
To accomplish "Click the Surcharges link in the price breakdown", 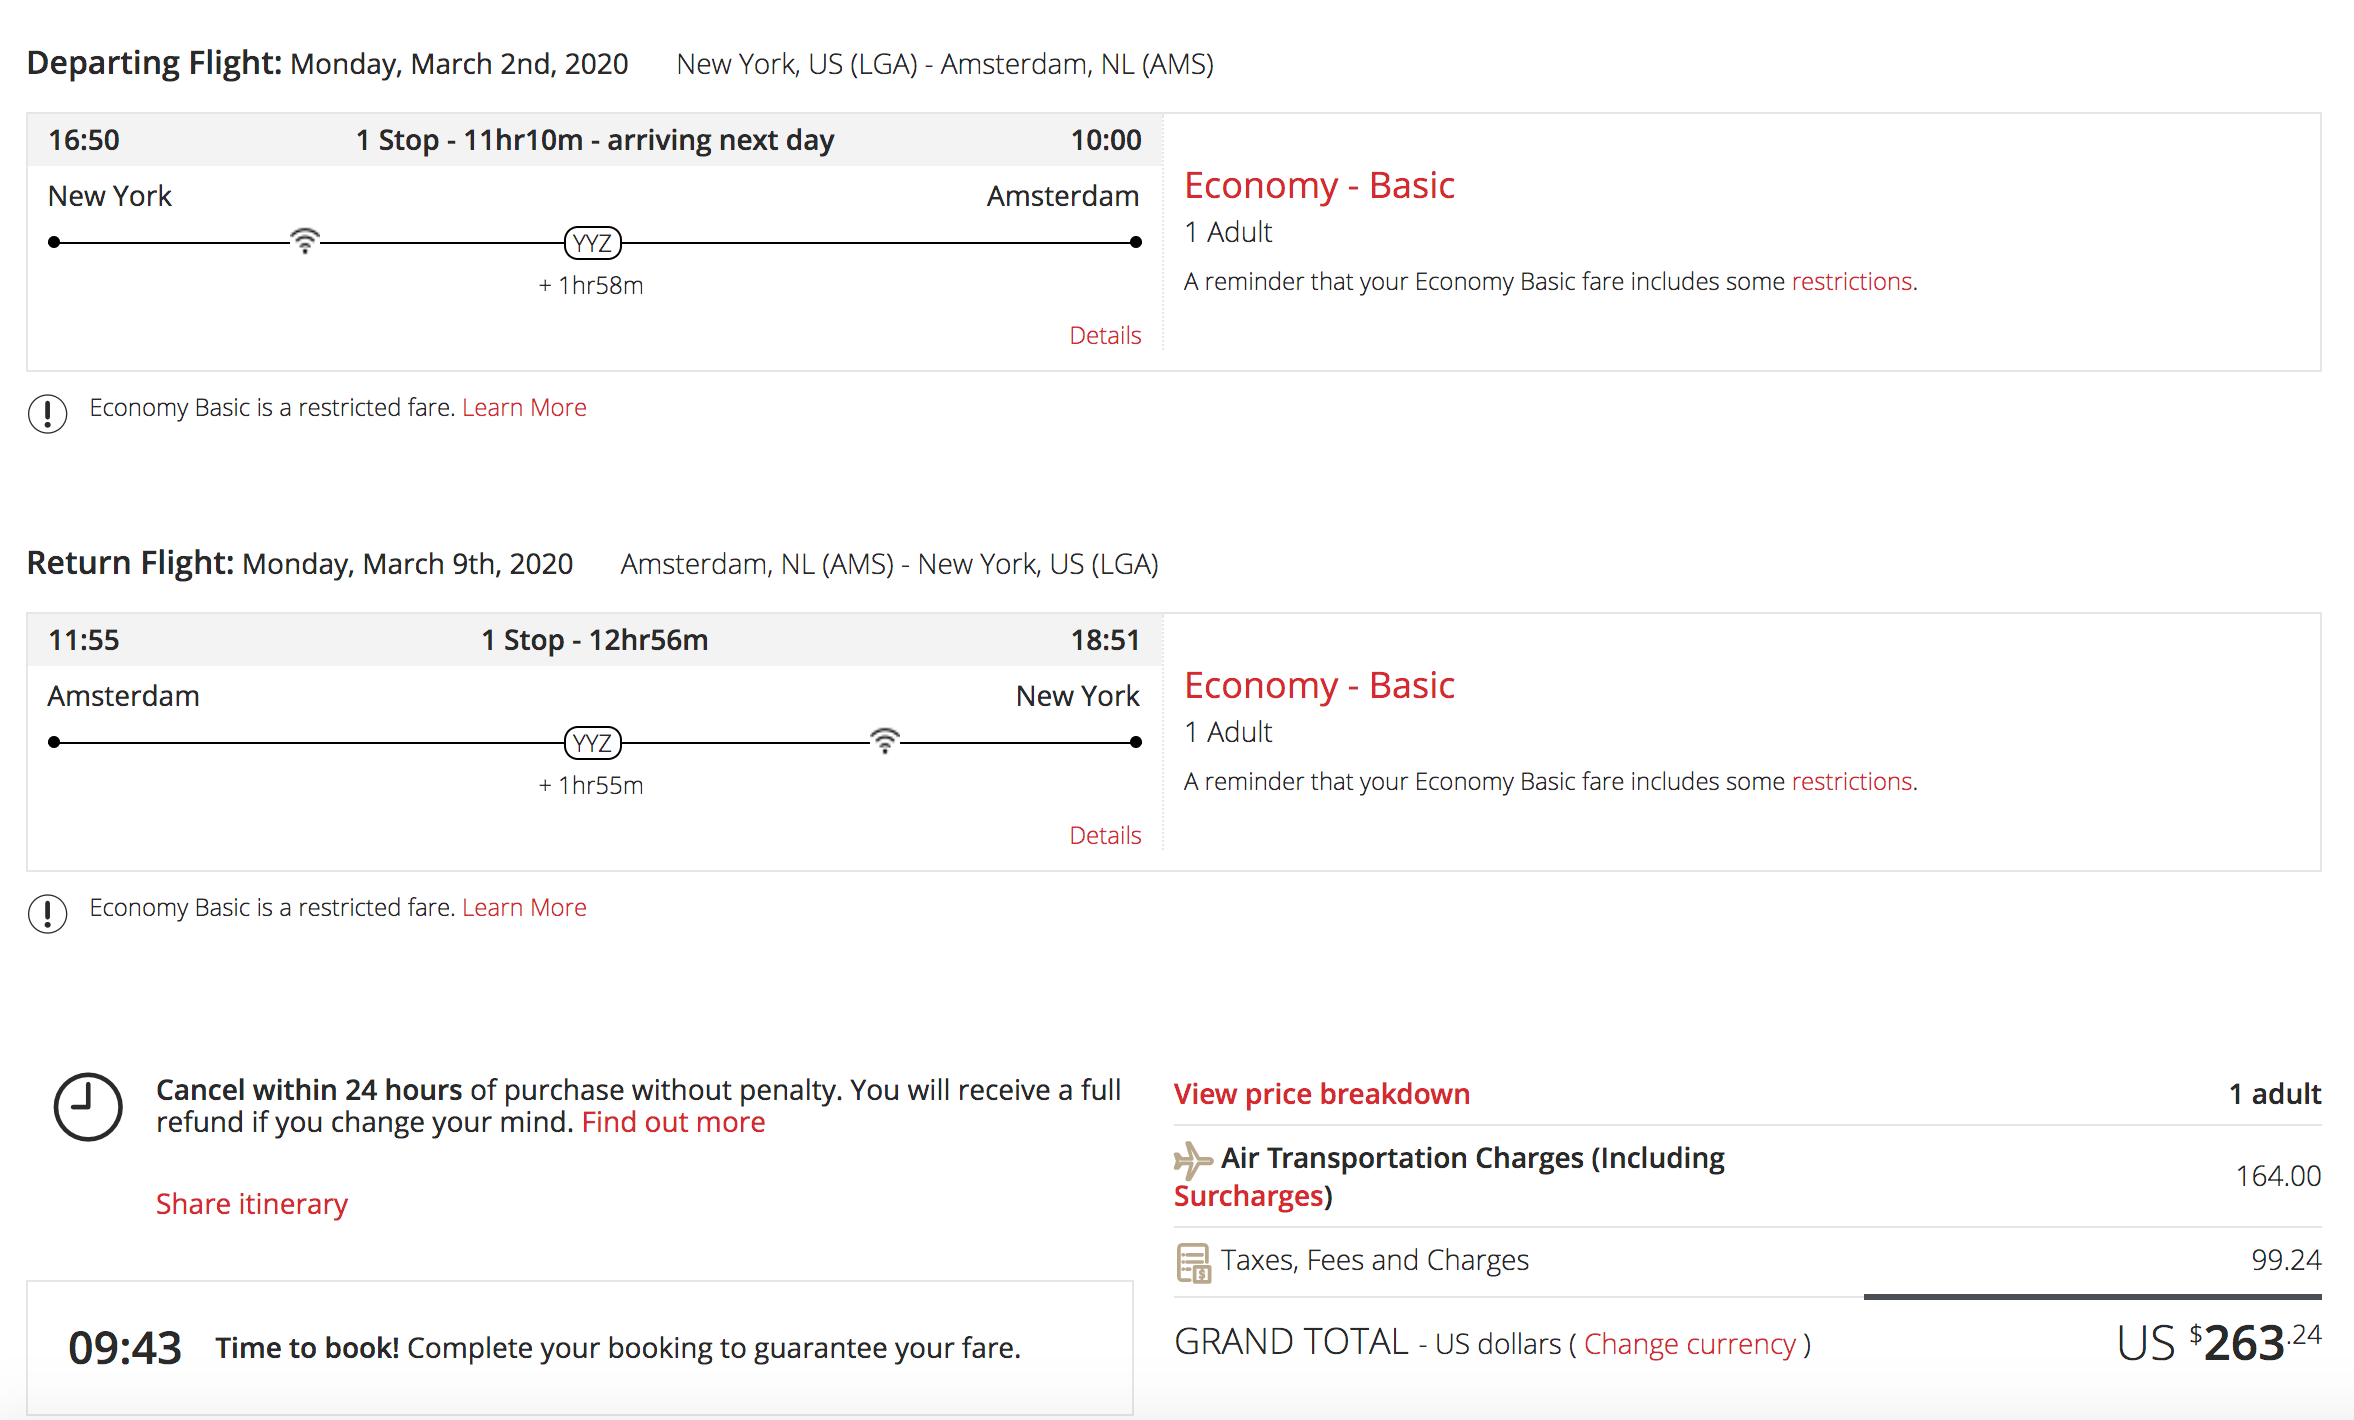I will pyautogui.click(x=1249, y=1196).
